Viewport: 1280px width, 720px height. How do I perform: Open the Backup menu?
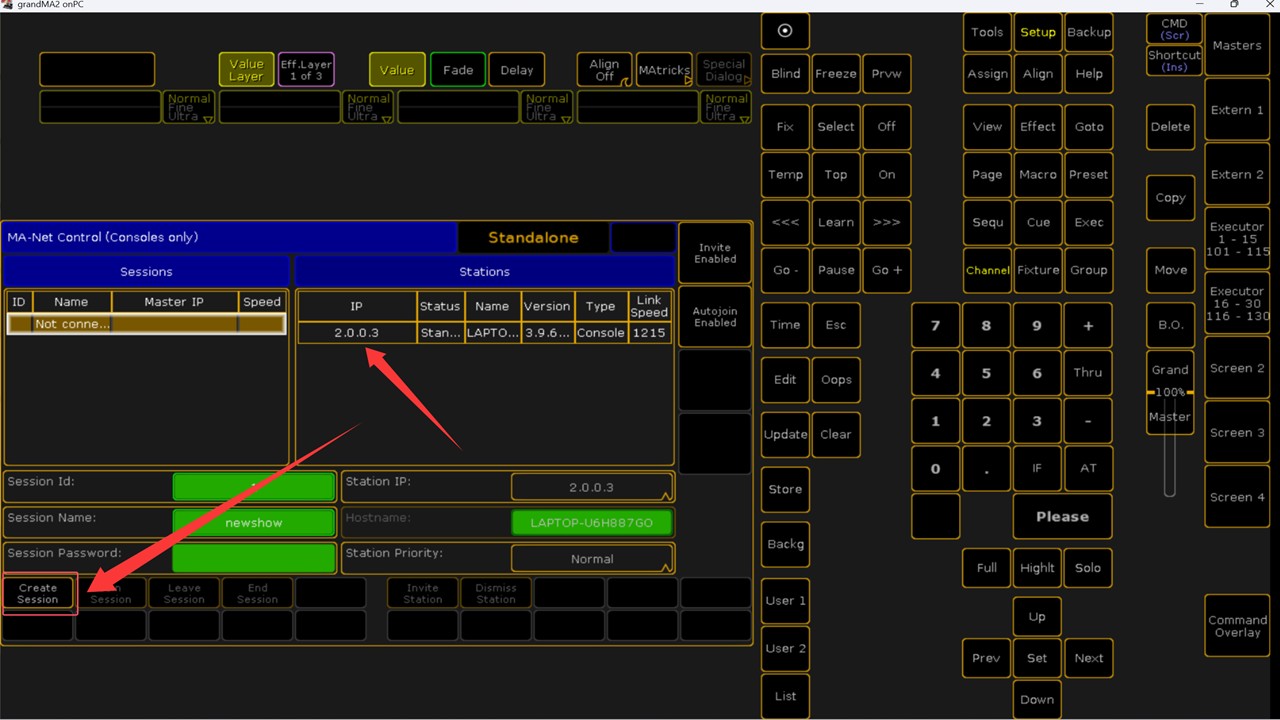click(x=1089, y=32)
